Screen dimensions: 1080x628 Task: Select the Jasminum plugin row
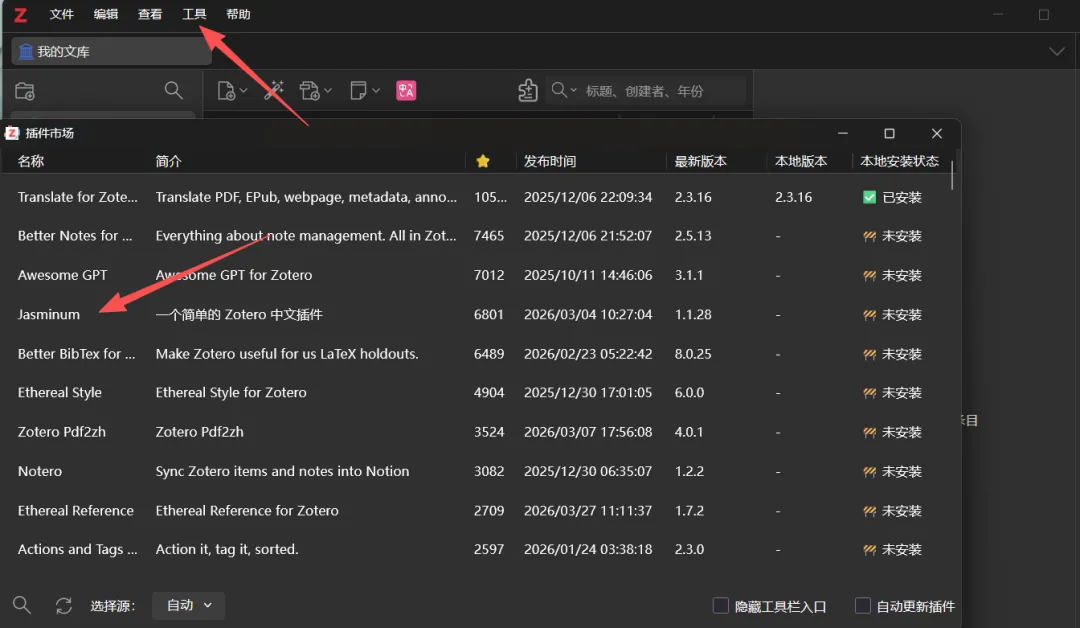pos(475,315)
